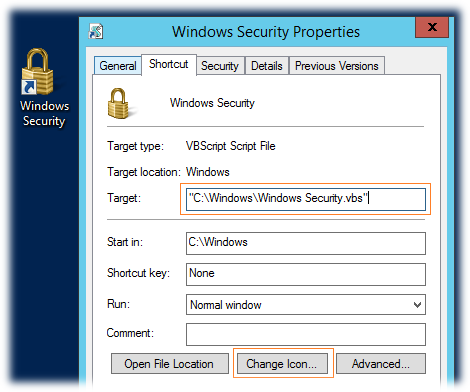Open the Windows Security desktop shortcut icon

37,71
